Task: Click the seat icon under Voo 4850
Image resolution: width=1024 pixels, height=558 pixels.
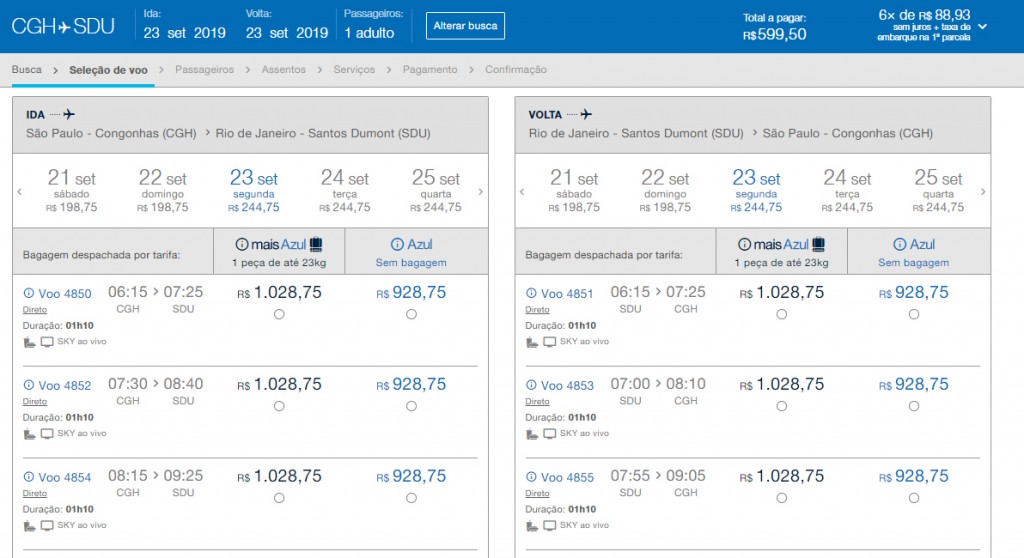Action: pos(29,342)
